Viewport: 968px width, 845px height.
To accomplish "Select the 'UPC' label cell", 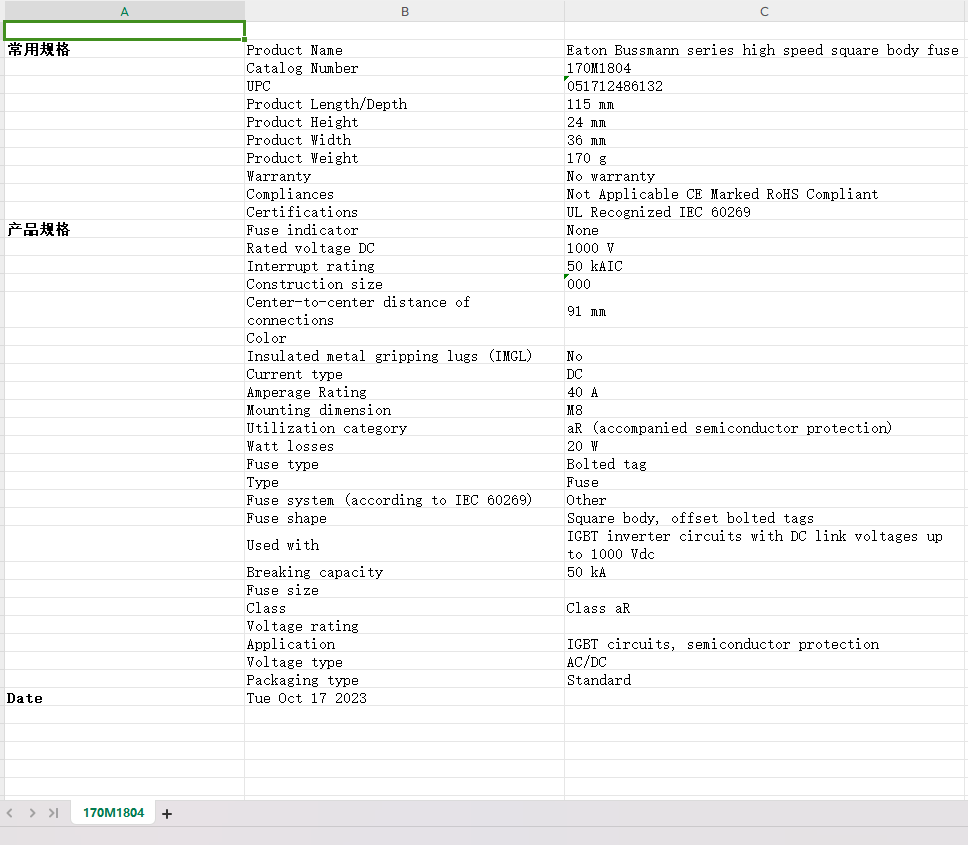I will (x=404, y=86).
